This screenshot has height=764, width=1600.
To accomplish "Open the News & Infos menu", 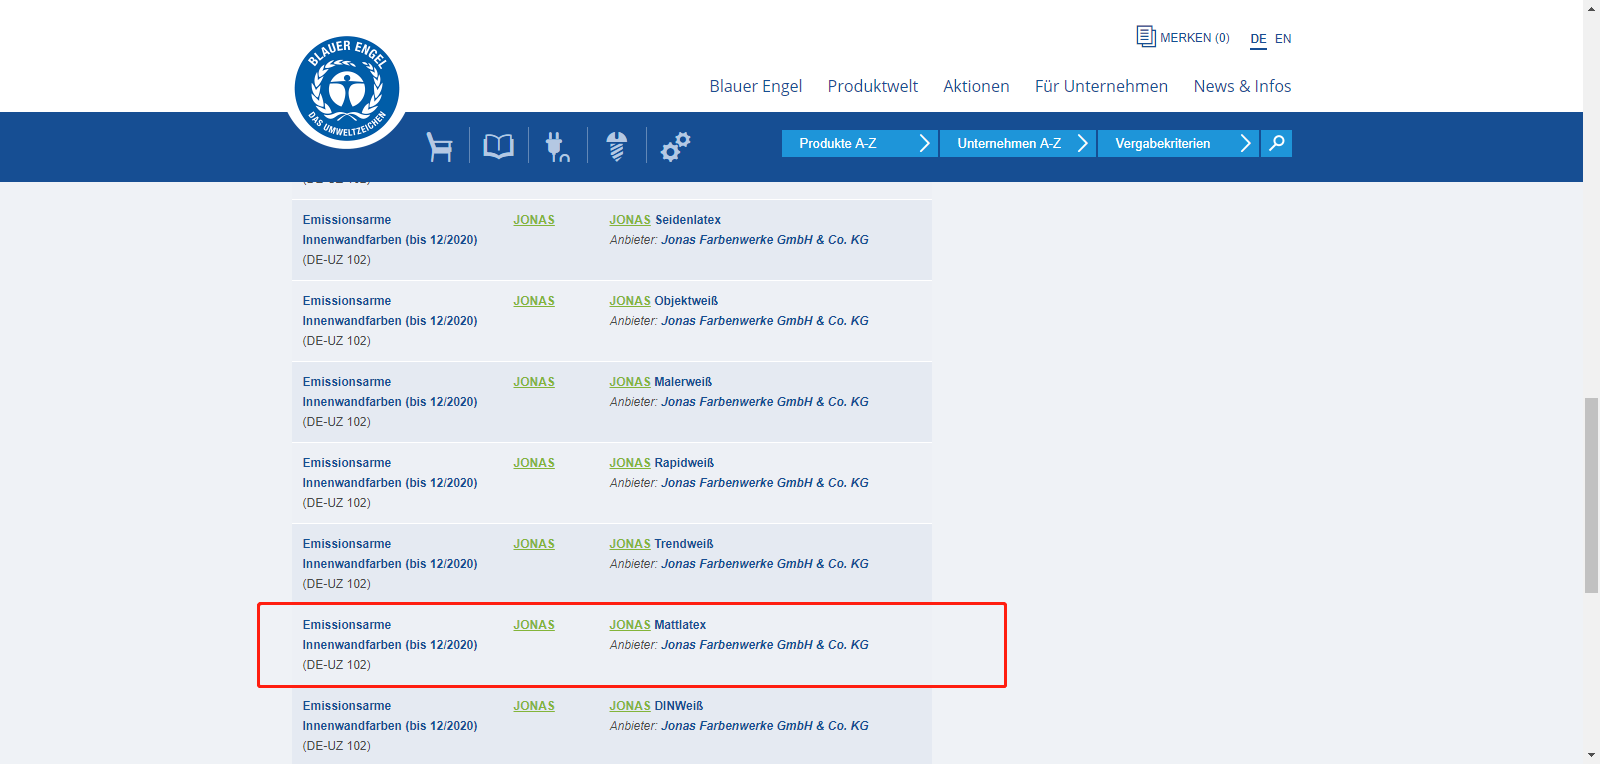I will click(x=1242, y=86).
